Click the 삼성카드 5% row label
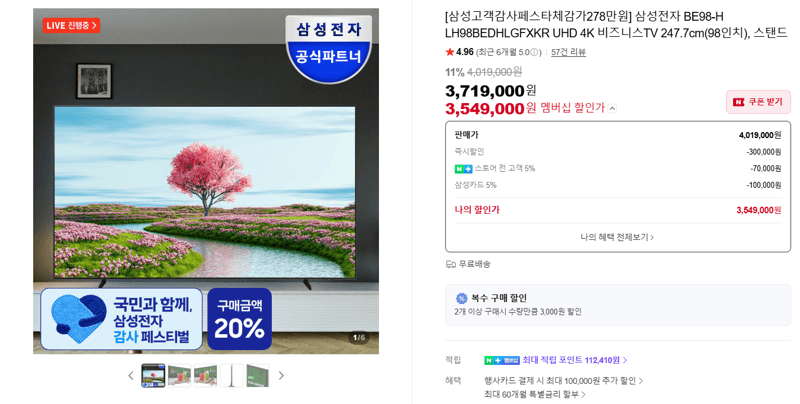The image size is (800, 404). (x=475, y=185)
